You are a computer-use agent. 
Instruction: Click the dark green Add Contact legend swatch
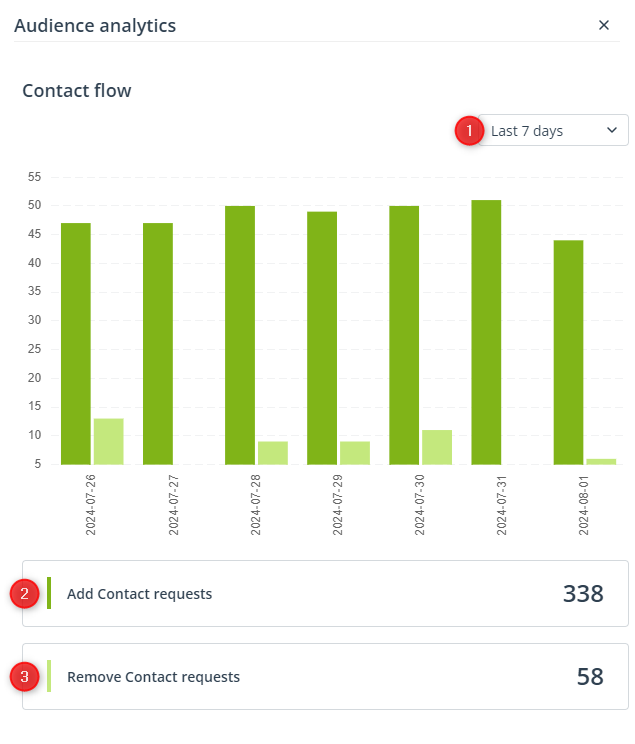(x=49, y=593)
